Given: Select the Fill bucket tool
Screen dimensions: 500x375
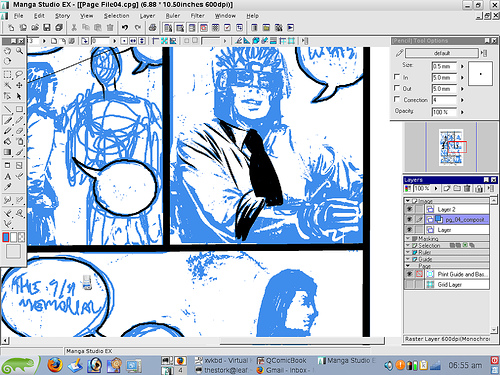Looking at the screenshot, I should (7, 142).
